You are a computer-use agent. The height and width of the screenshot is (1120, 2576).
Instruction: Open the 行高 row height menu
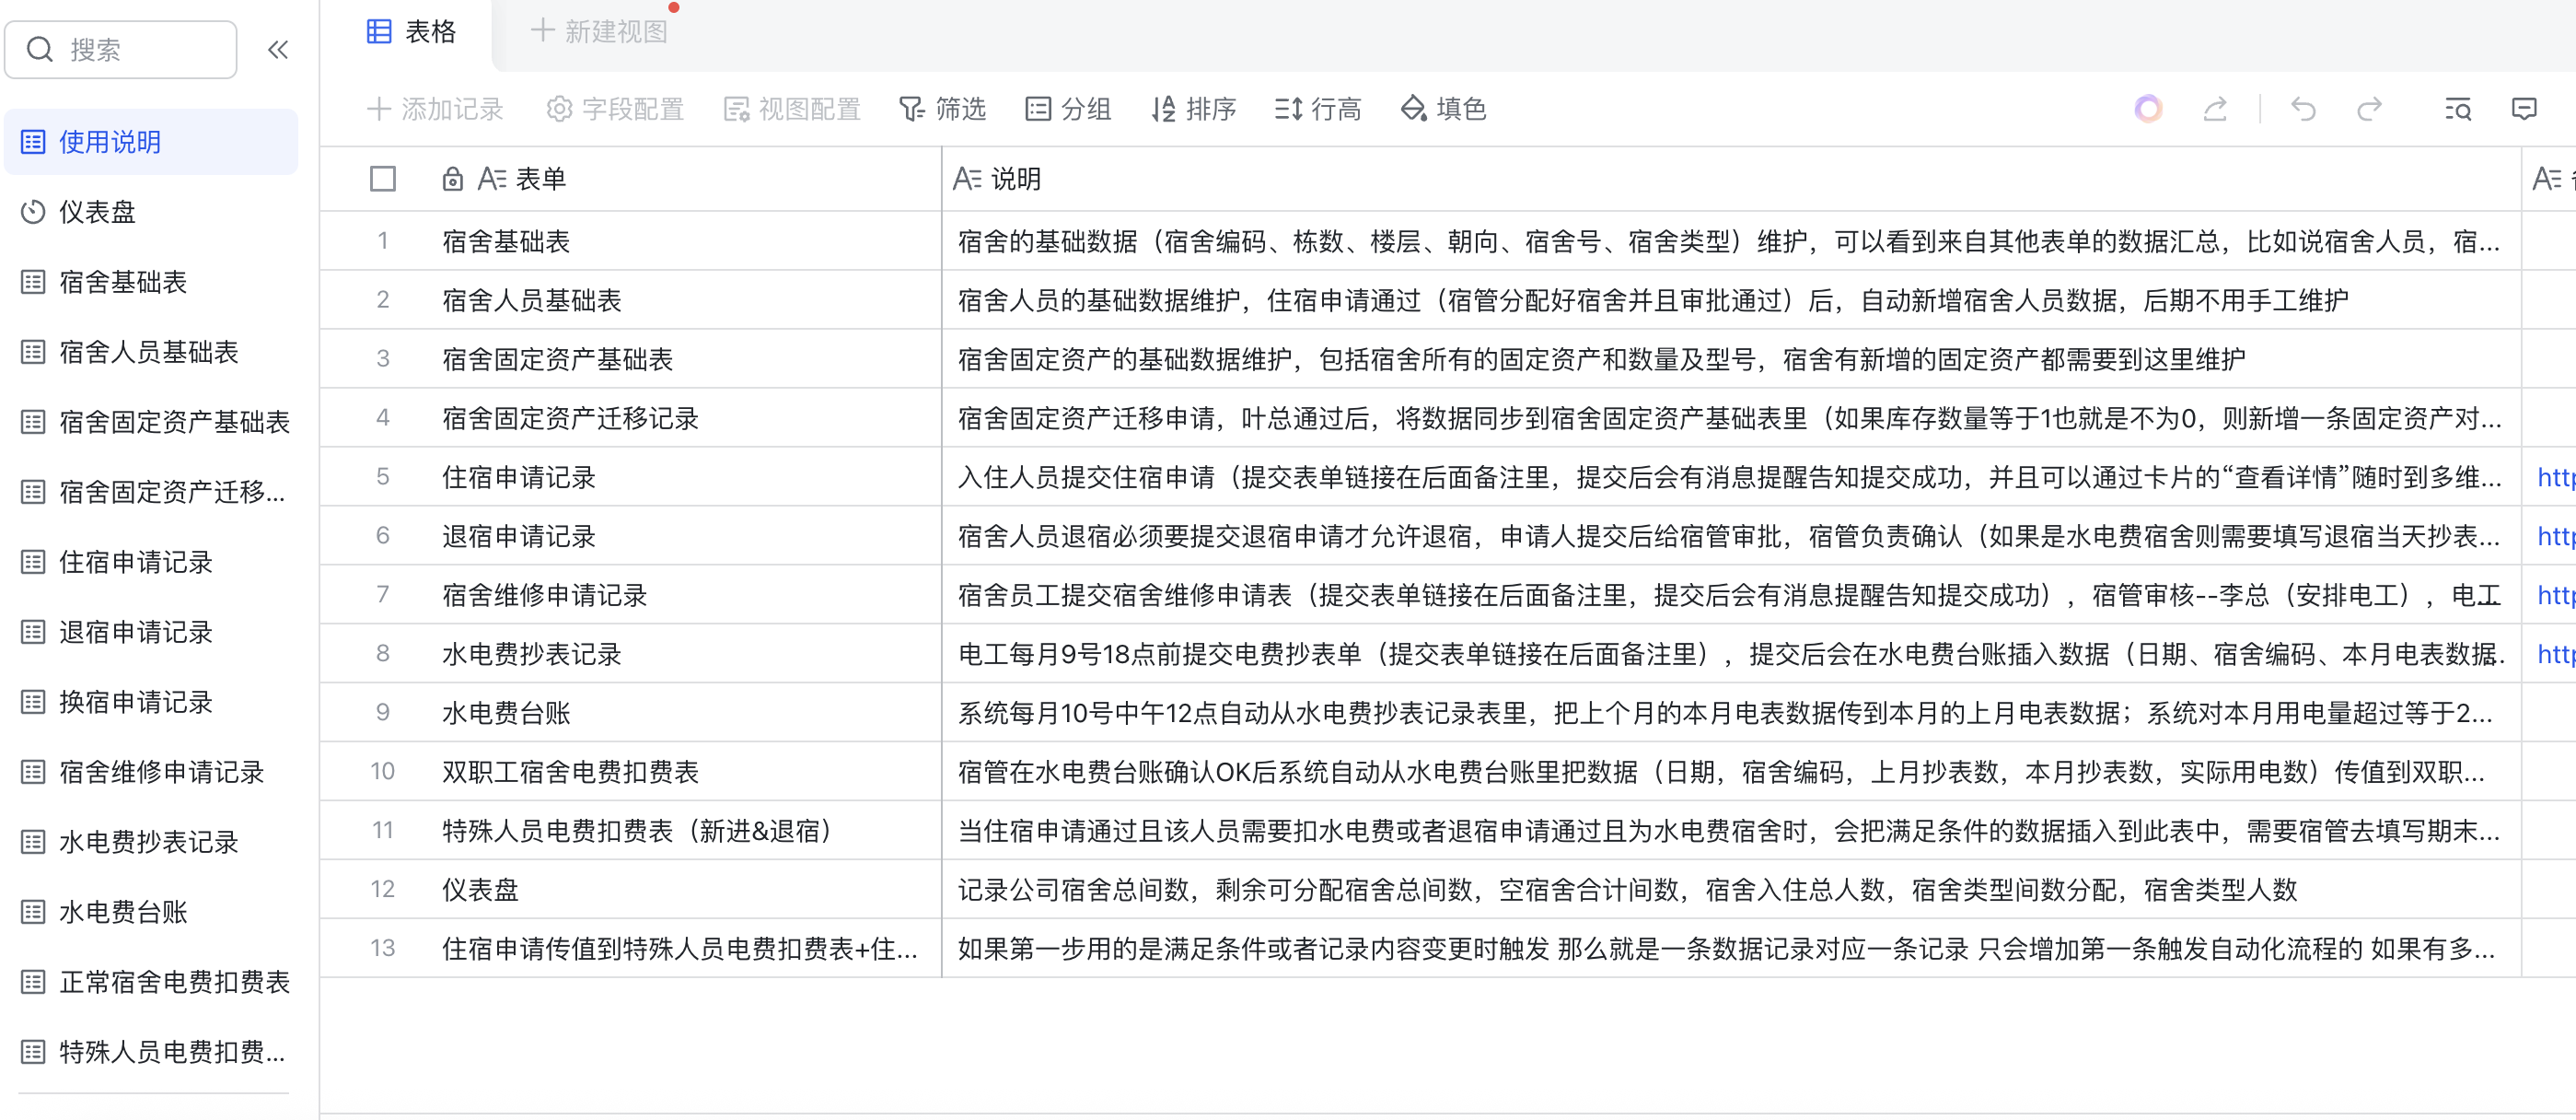[x=1318, y=109]
